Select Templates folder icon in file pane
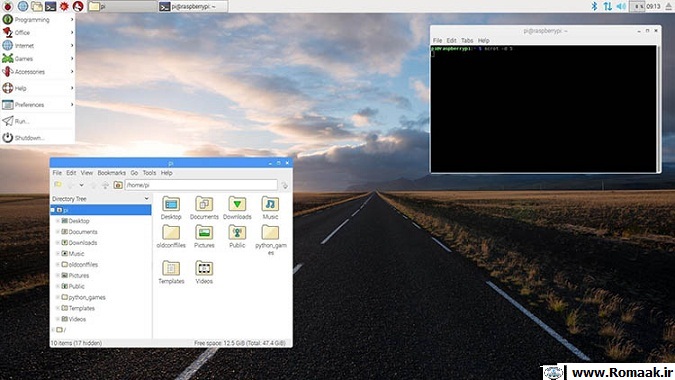The width and height of the screenshot is (675, 380). point(171,268)
